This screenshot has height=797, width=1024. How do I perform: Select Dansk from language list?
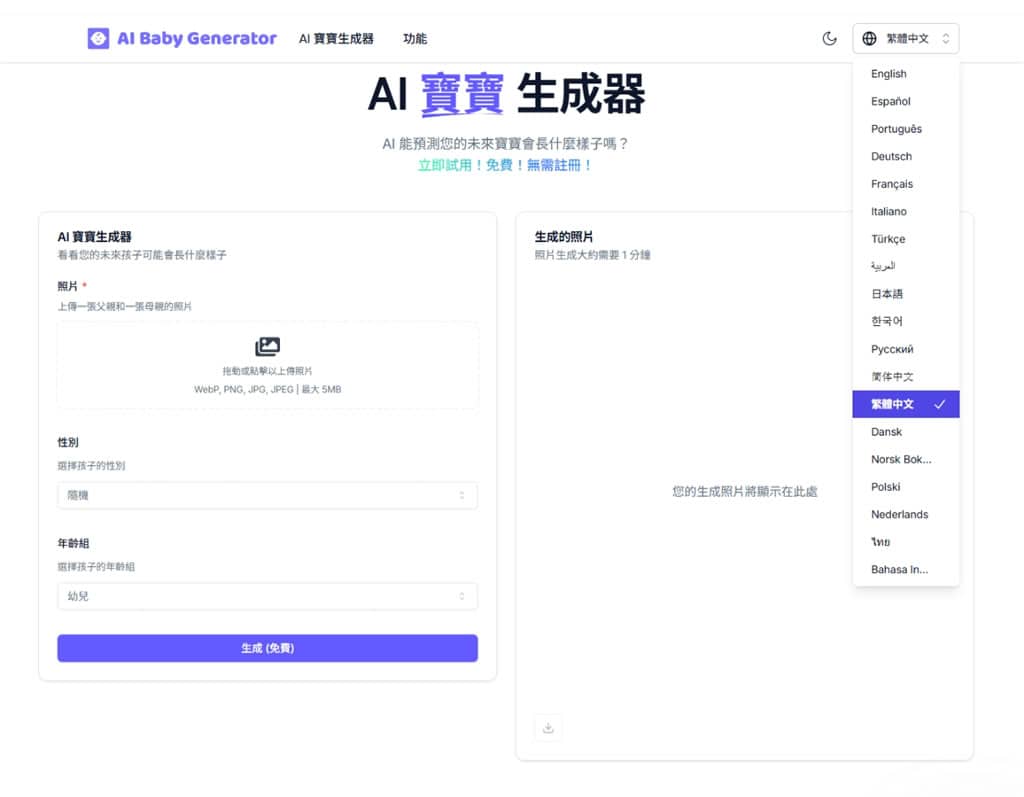906,432
